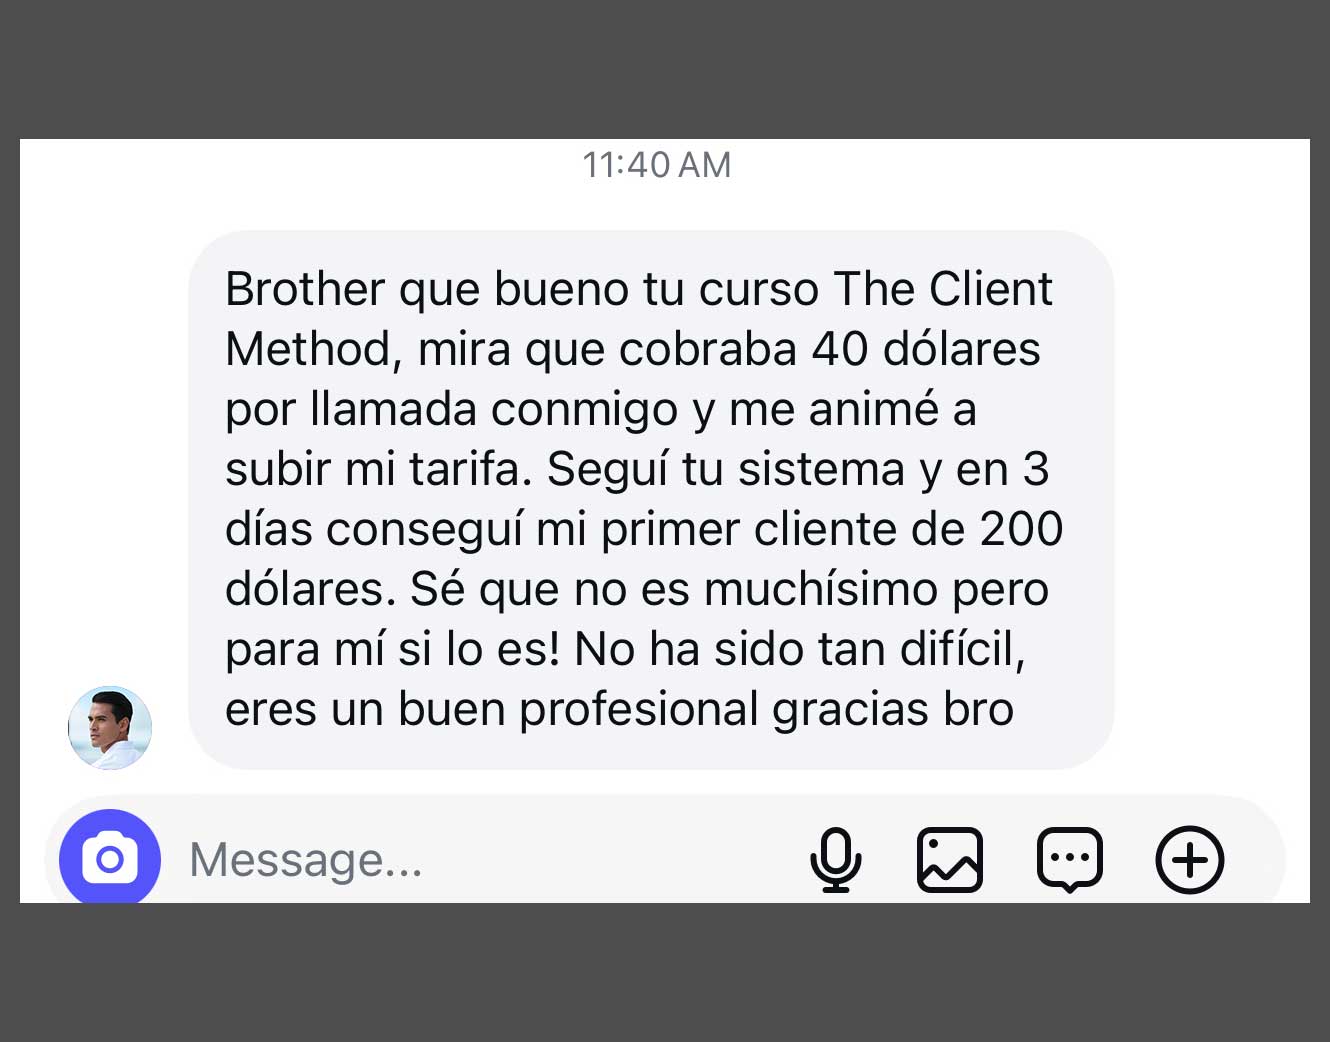The image size is (1330, 1042).
Task: Tap the 11:40 AM timestamp
Action: (x=657, y=165)
